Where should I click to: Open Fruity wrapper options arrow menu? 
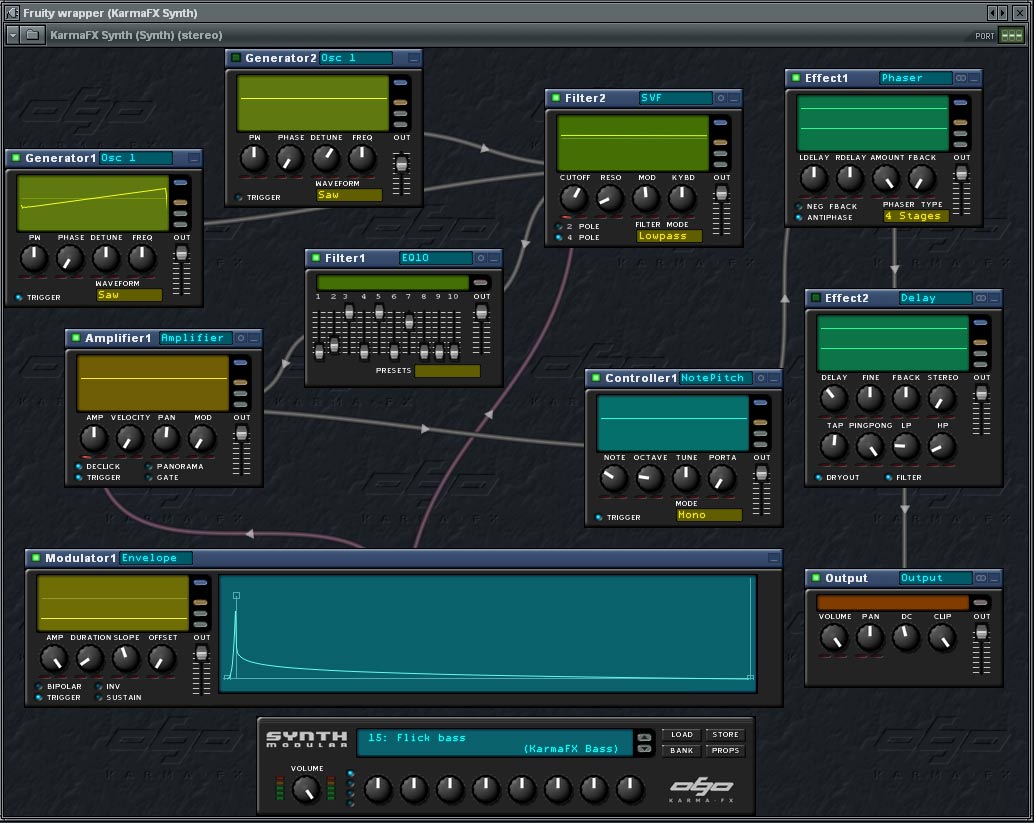click(13, 35)
